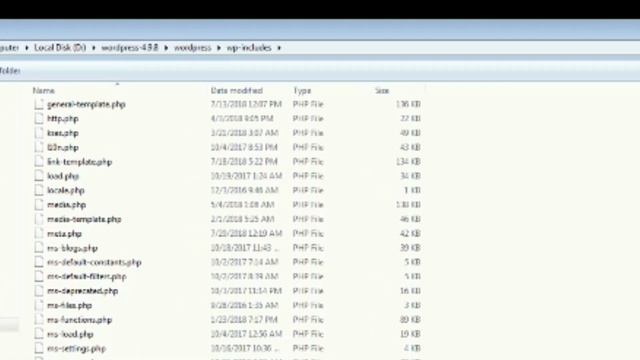Select the file icon of general-template.php
The image size is (640, 360).
pos(39,104)
